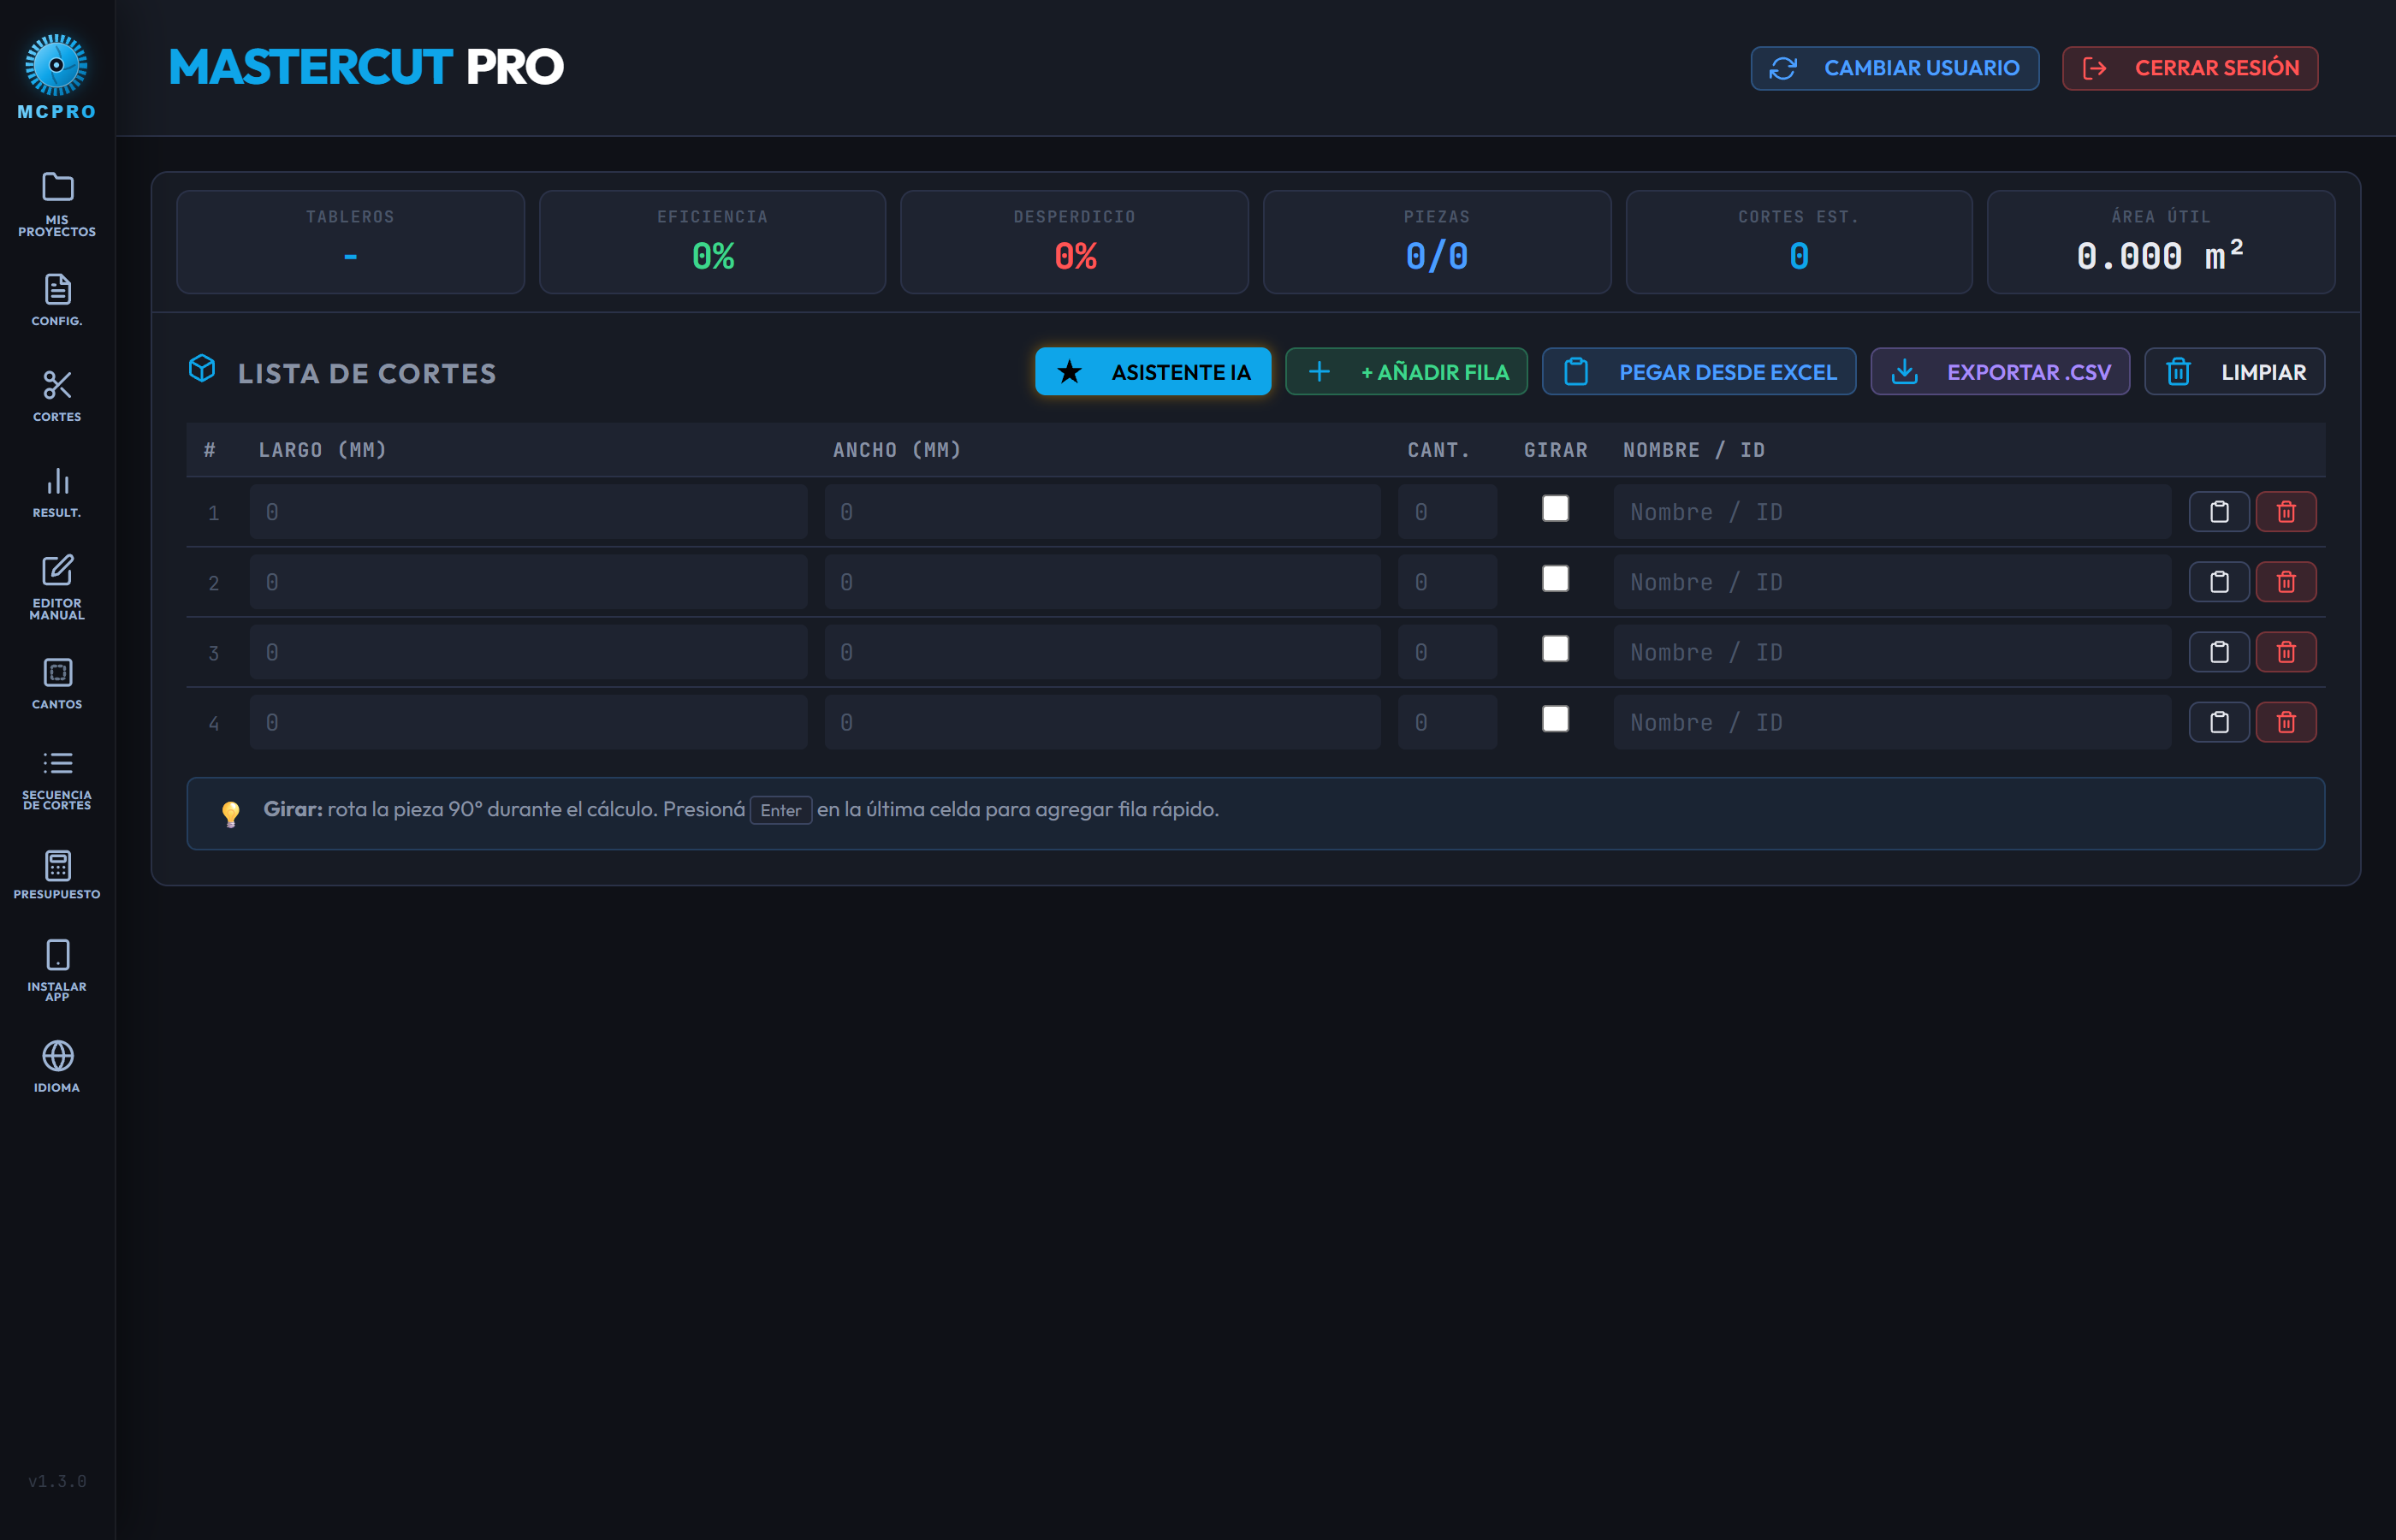Open the Secuencia de Cortes list icon
The height and width of the screenshot is (1540, 2396).
point(57,763)
